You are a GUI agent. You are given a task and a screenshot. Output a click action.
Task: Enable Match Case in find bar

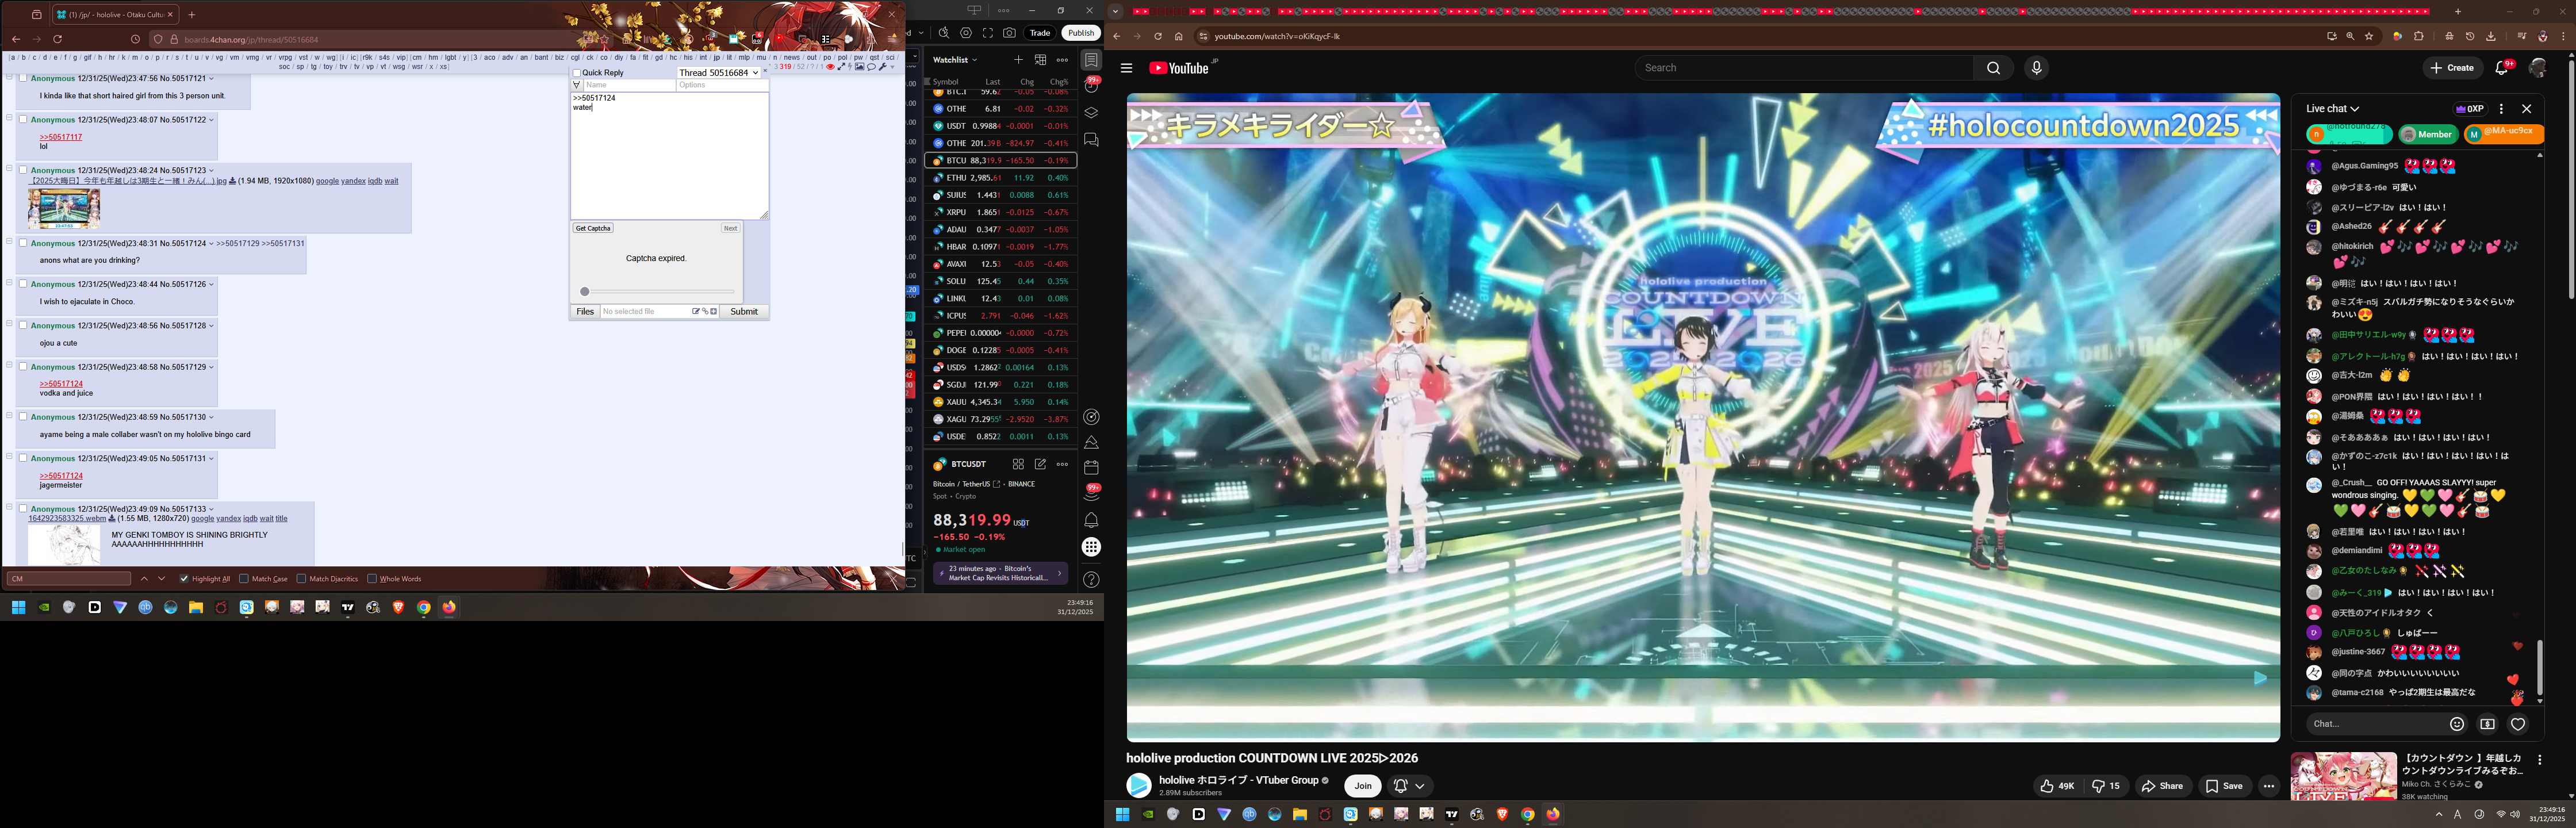244,579
